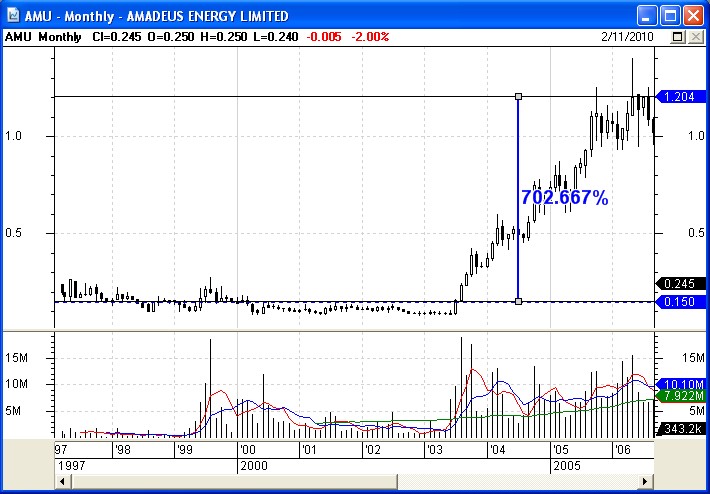Click the -2.00% change value
The width and height of the screenshot is (710, 494).
pos(370,37)
